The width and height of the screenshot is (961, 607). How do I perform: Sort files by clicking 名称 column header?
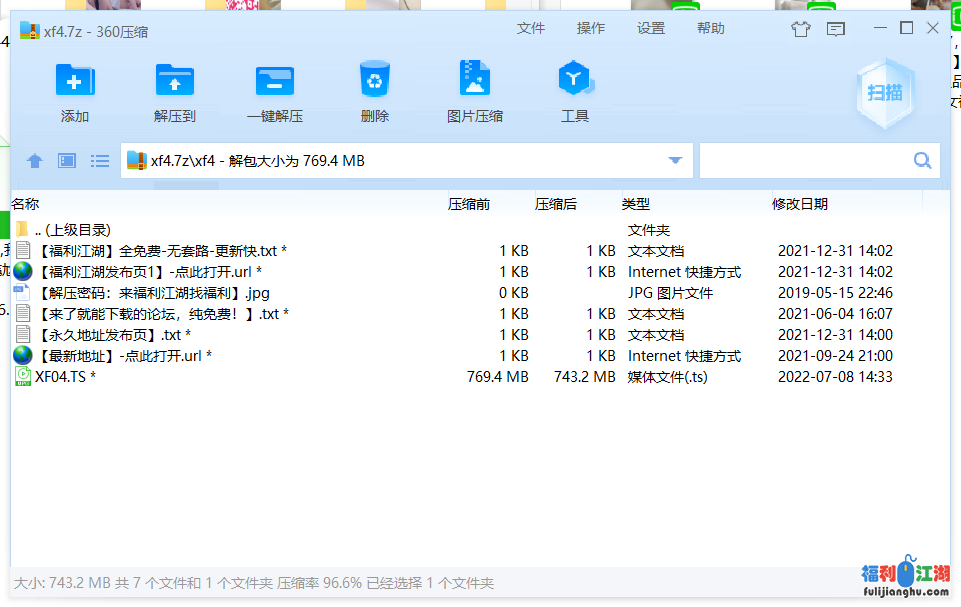(26, 203)
